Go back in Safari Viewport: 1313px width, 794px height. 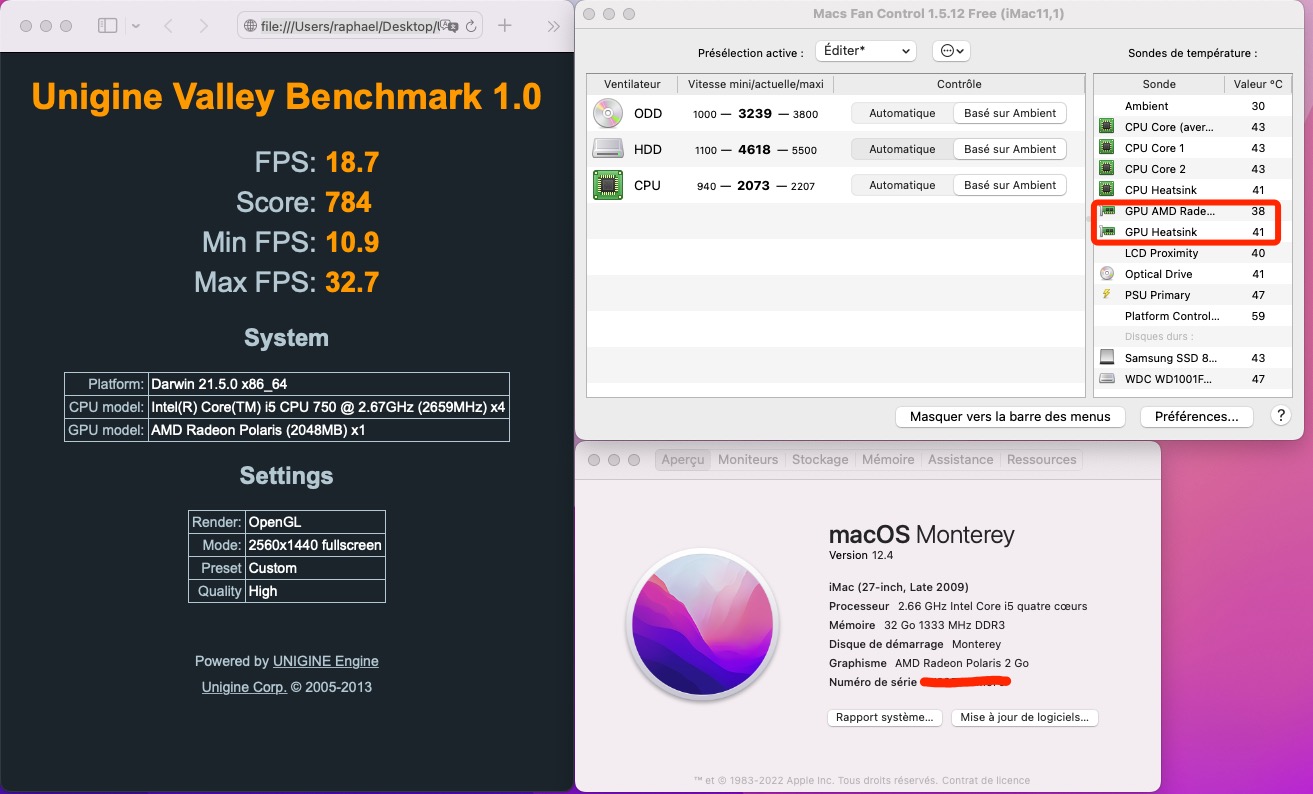(168, 26)
